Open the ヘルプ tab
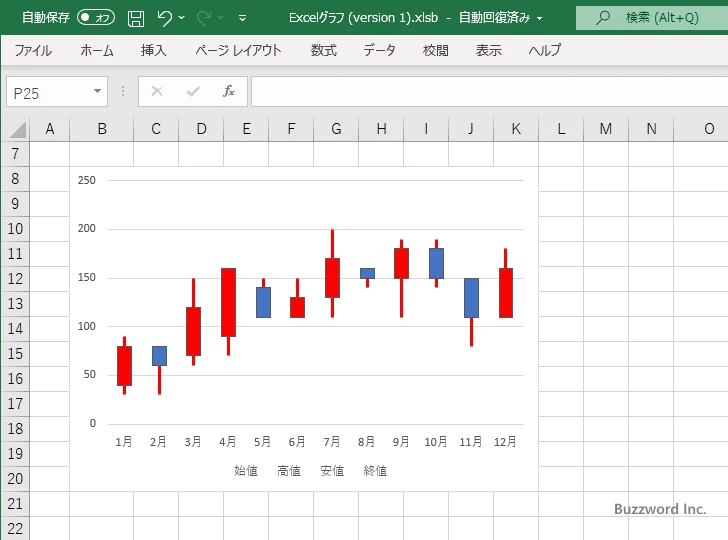Screen dimensions: 728x540 click(x=545, y=50)
